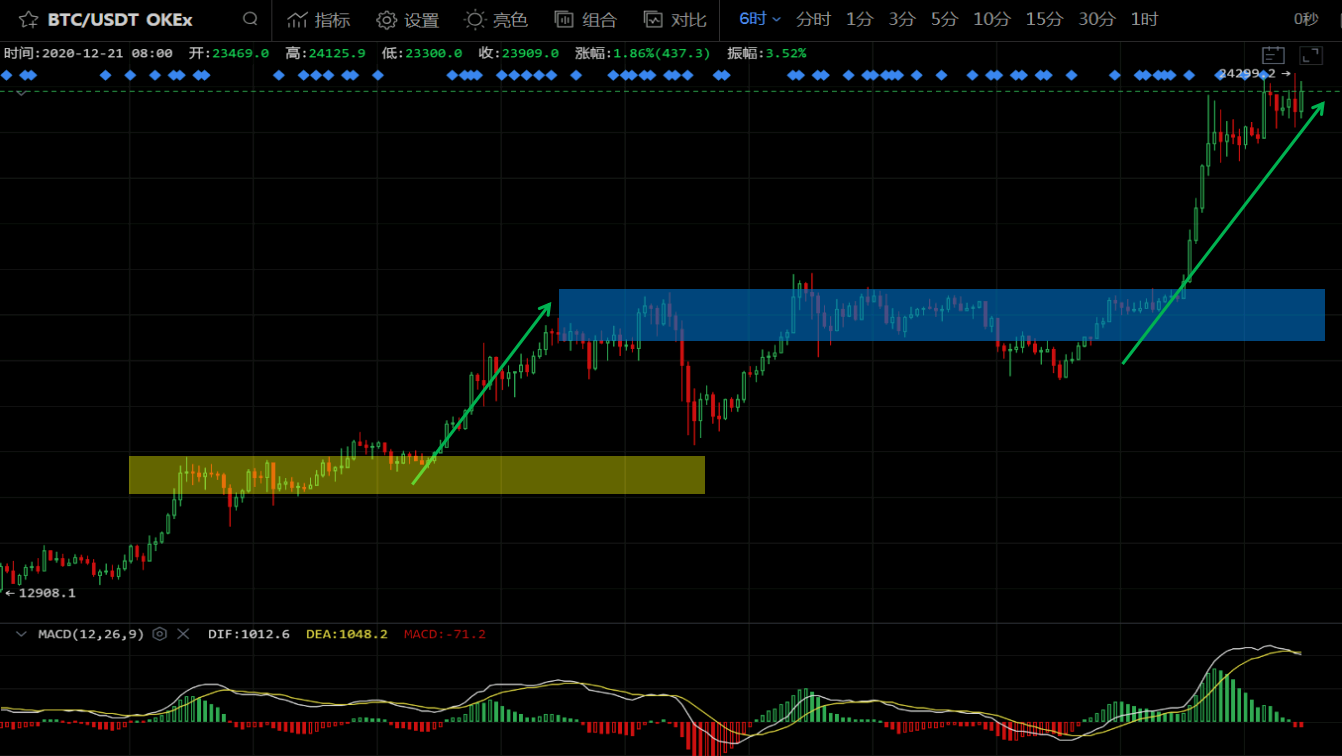
Task: Click the 0秒 countdown label
Action: [1306, 19]
